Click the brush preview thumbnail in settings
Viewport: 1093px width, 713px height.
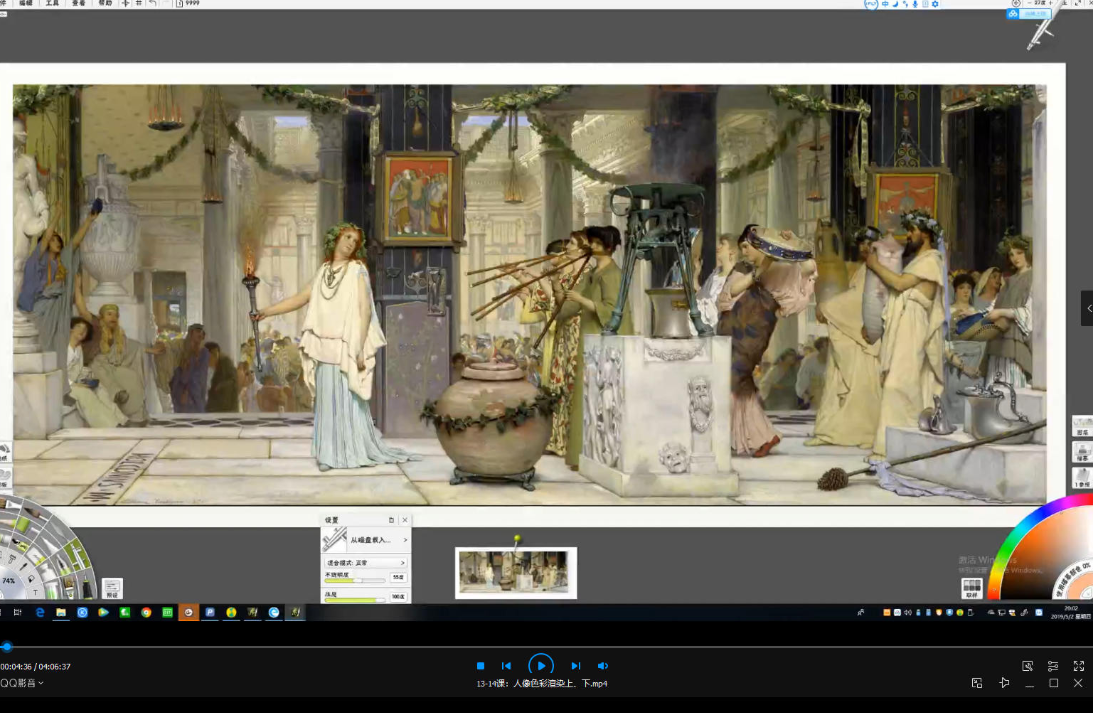click(335, 539)
